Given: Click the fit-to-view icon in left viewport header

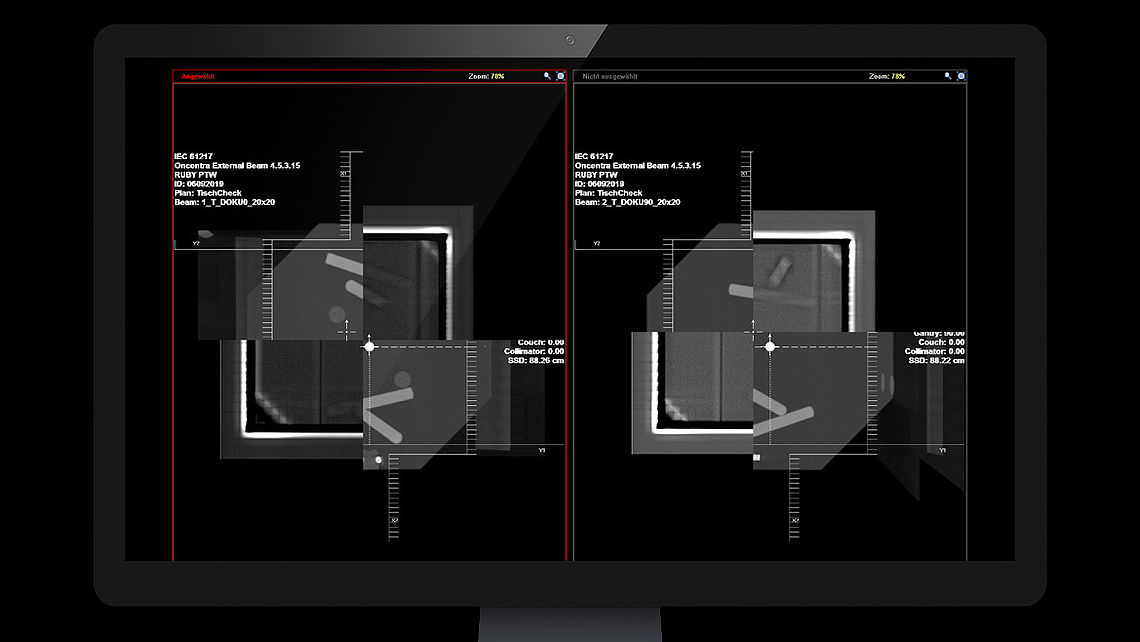Looking at the screenshot, I should tap(561, 75).
